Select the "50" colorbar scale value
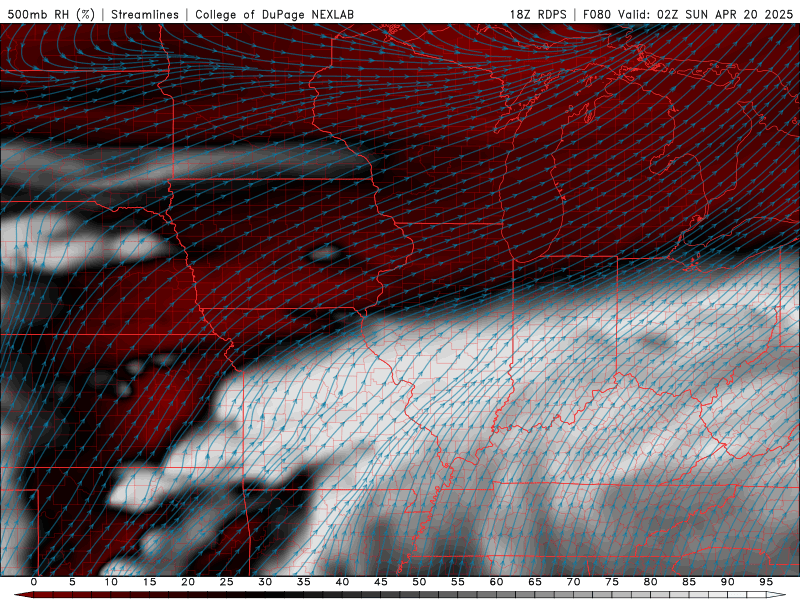 [x=419, y=582]
